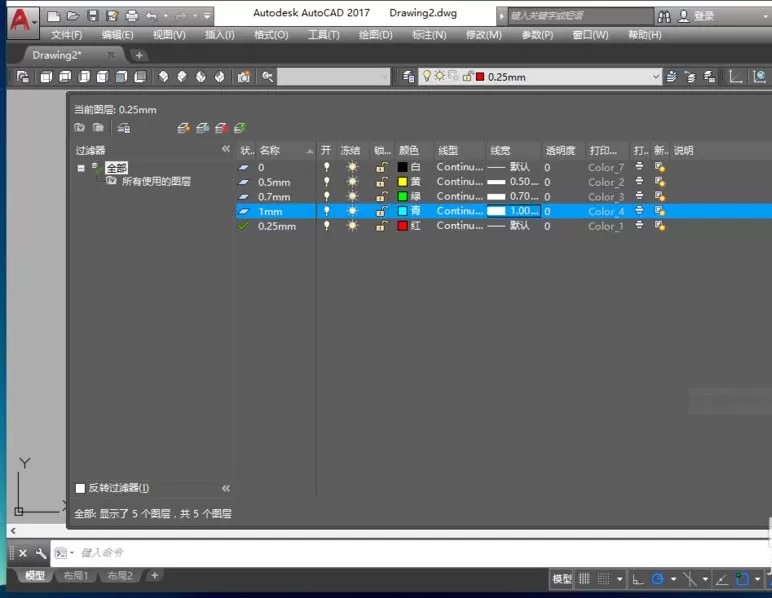Screen dimensions: 772x598
Task: Click the Save icon in quick access toolbar
Action: [93, 16]
